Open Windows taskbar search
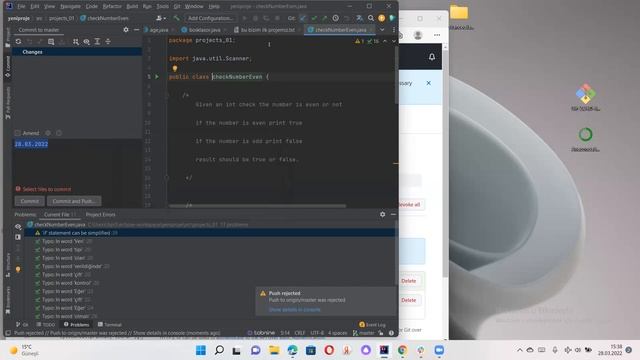Image resolution: width=640 pixels, height=360 pixels. coord(219,350)
